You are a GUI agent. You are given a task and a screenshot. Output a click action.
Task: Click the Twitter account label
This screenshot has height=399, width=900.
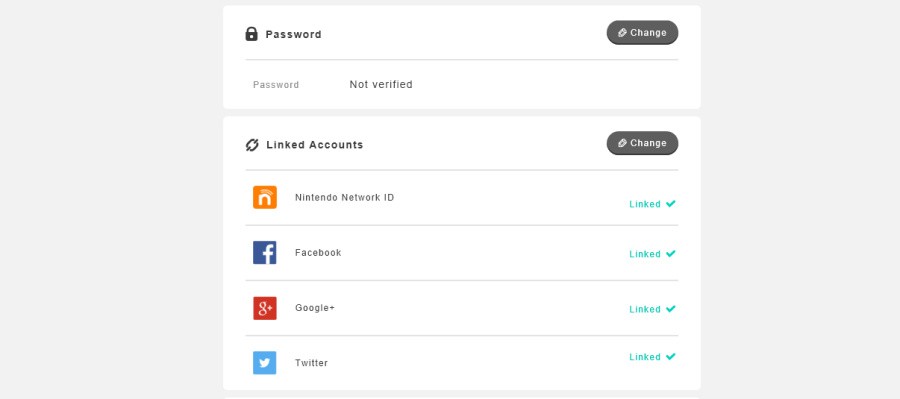[311, 363]
